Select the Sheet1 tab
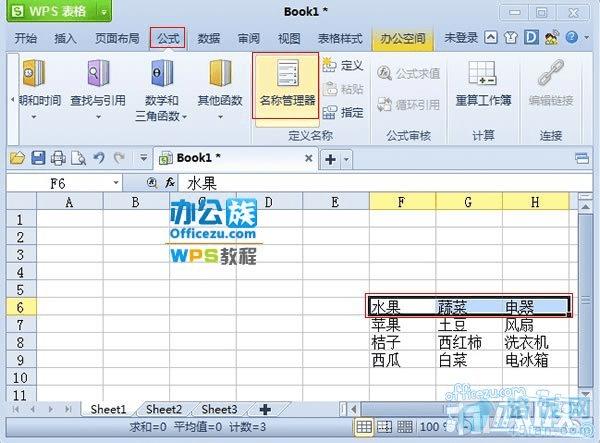 pyautogui.click(x=108, y=409)
